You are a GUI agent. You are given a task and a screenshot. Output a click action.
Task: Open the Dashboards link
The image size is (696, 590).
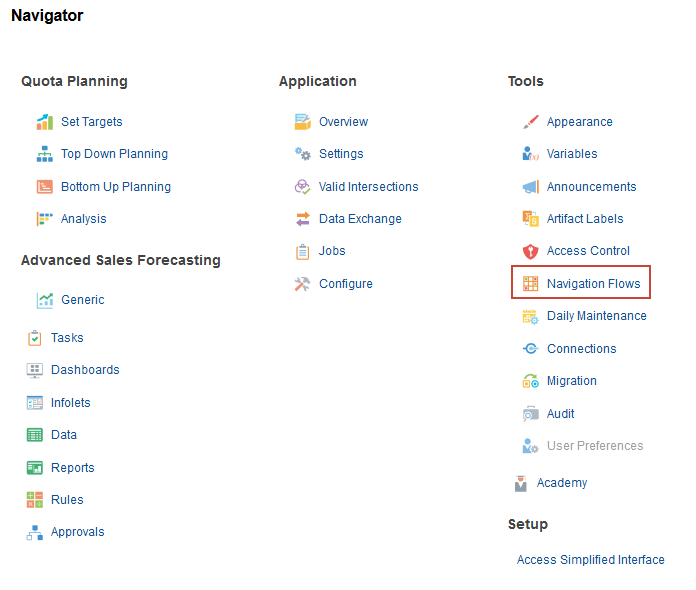click(85, 370)
